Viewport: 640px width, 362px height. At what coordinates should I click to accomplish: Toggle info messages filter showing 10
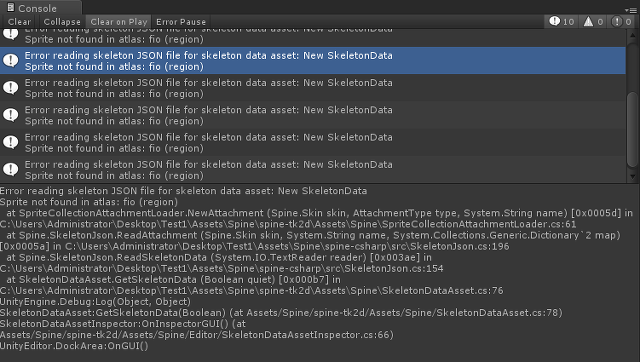click(562, 22)
